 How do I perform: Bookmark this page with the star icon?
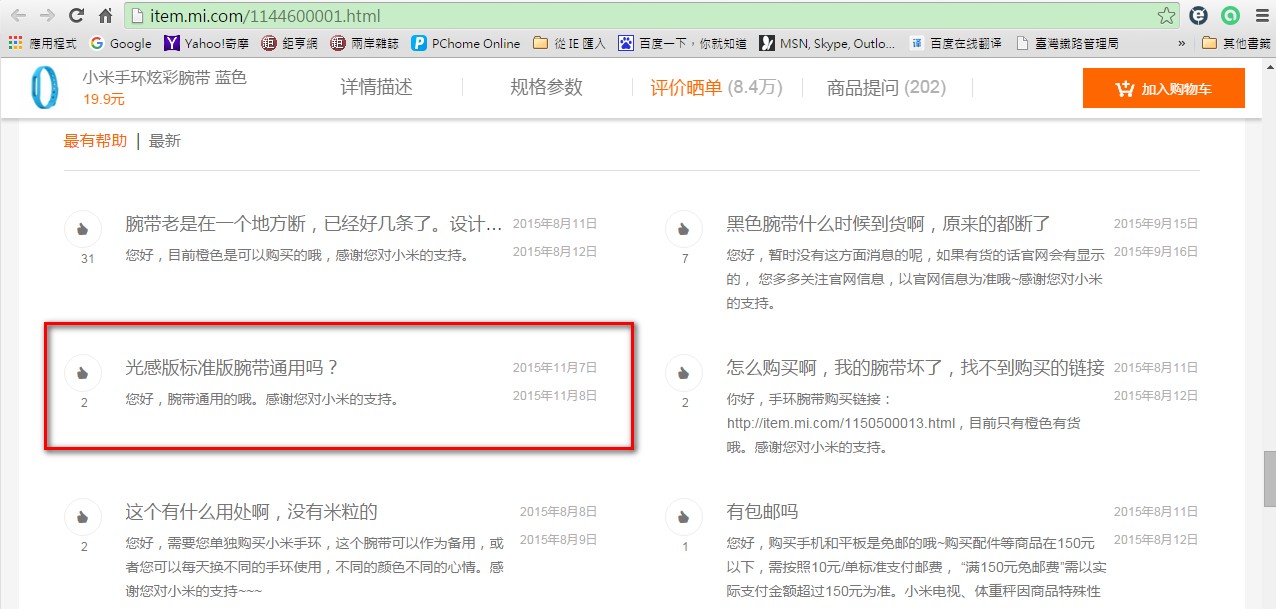click(1166, 16)
